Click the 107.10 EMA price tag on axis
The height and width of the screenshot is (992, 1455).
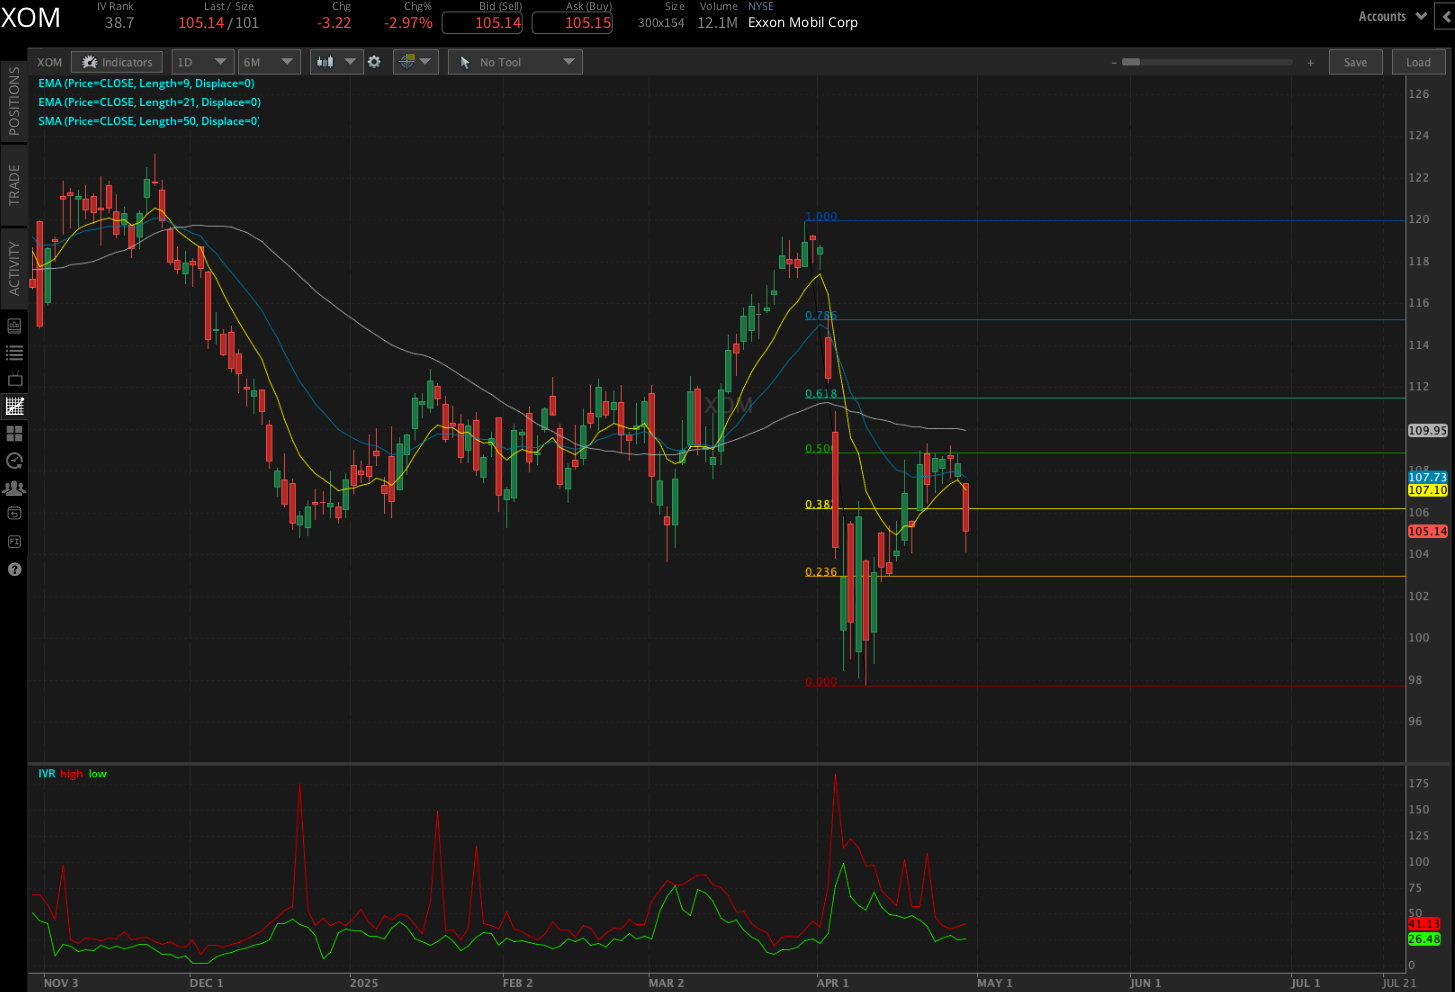click(x=1427, y=490)
